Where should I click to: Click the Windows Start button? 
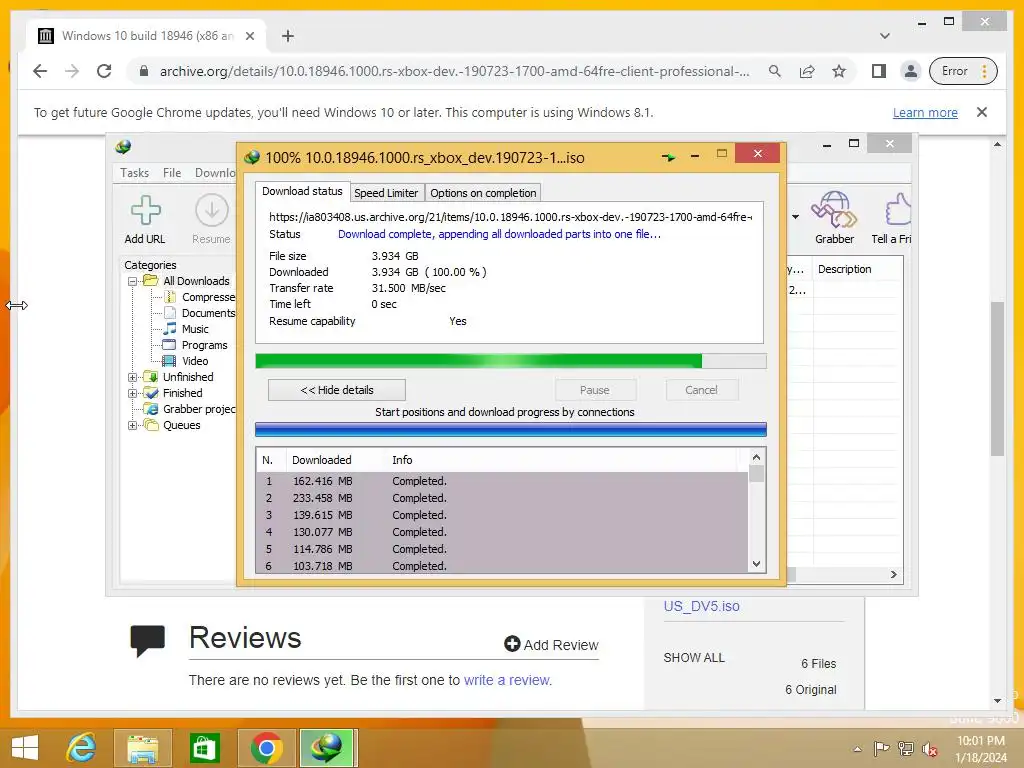pyautogui.click(x=25, y=748)
